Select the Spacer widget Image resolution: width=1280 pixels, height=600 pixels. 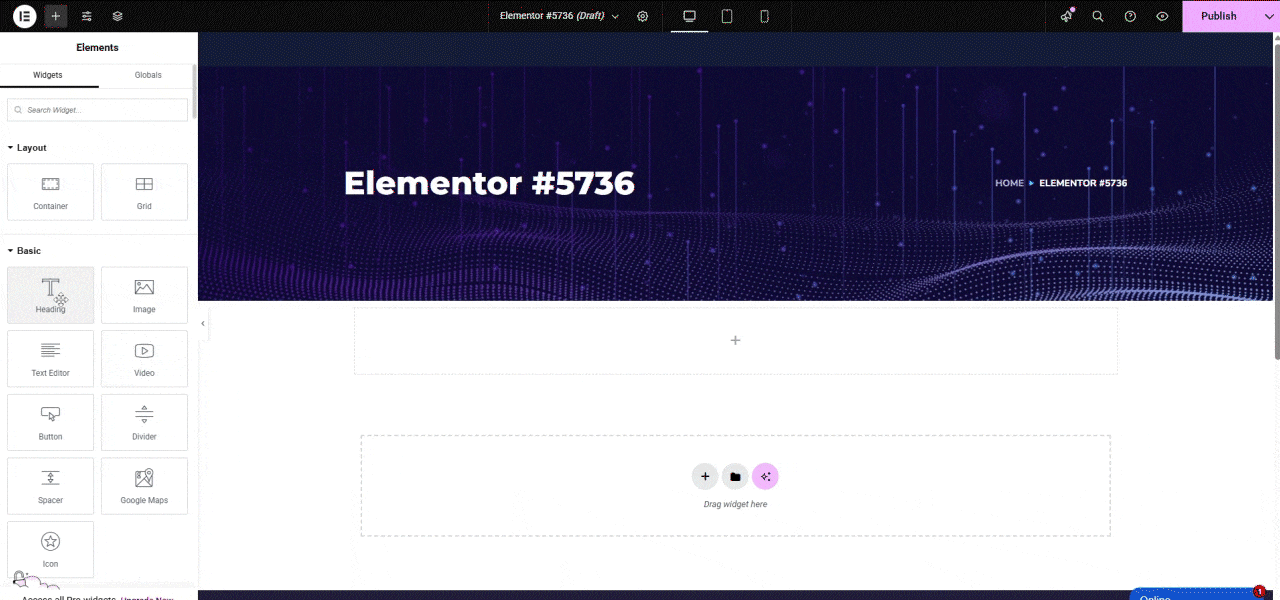pyautogui.click(x=50, y=486)
